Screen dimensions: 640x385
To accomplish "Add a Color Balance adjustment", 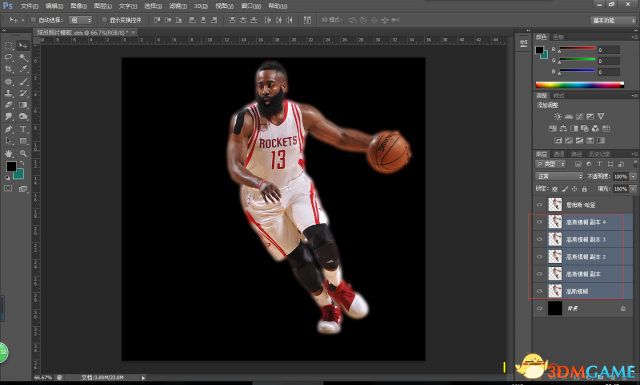I will tap(563, 129).
